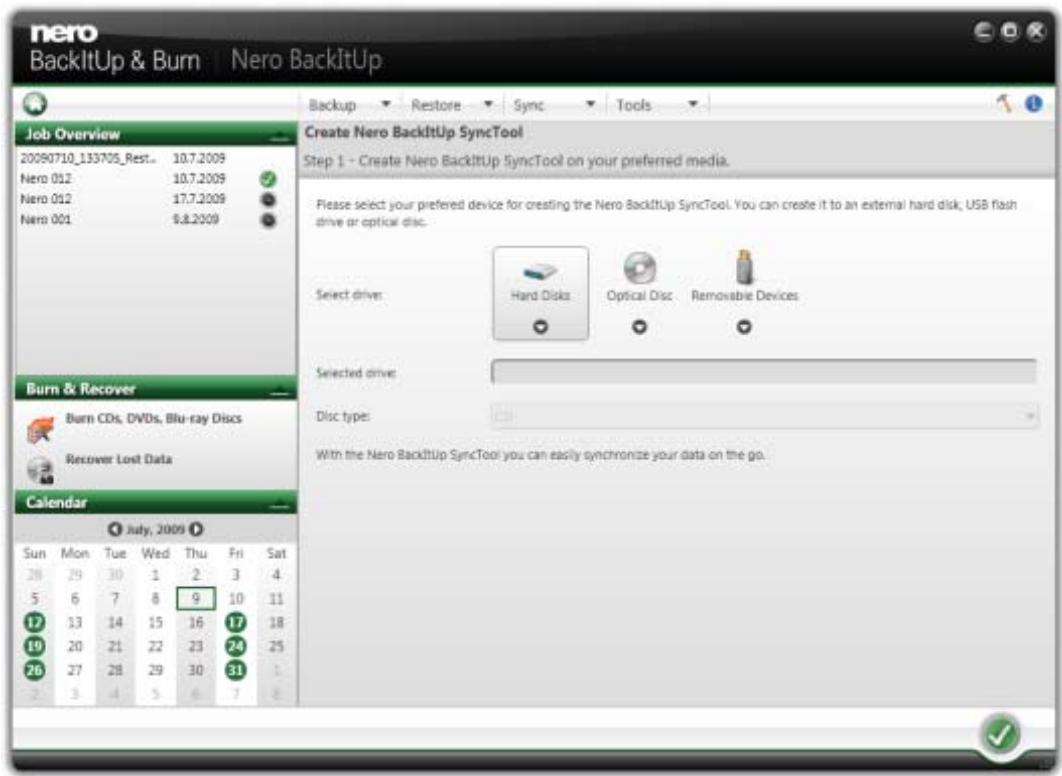Select the Hard Disks drive icon
1062x776 pixels.
point(540,273)
